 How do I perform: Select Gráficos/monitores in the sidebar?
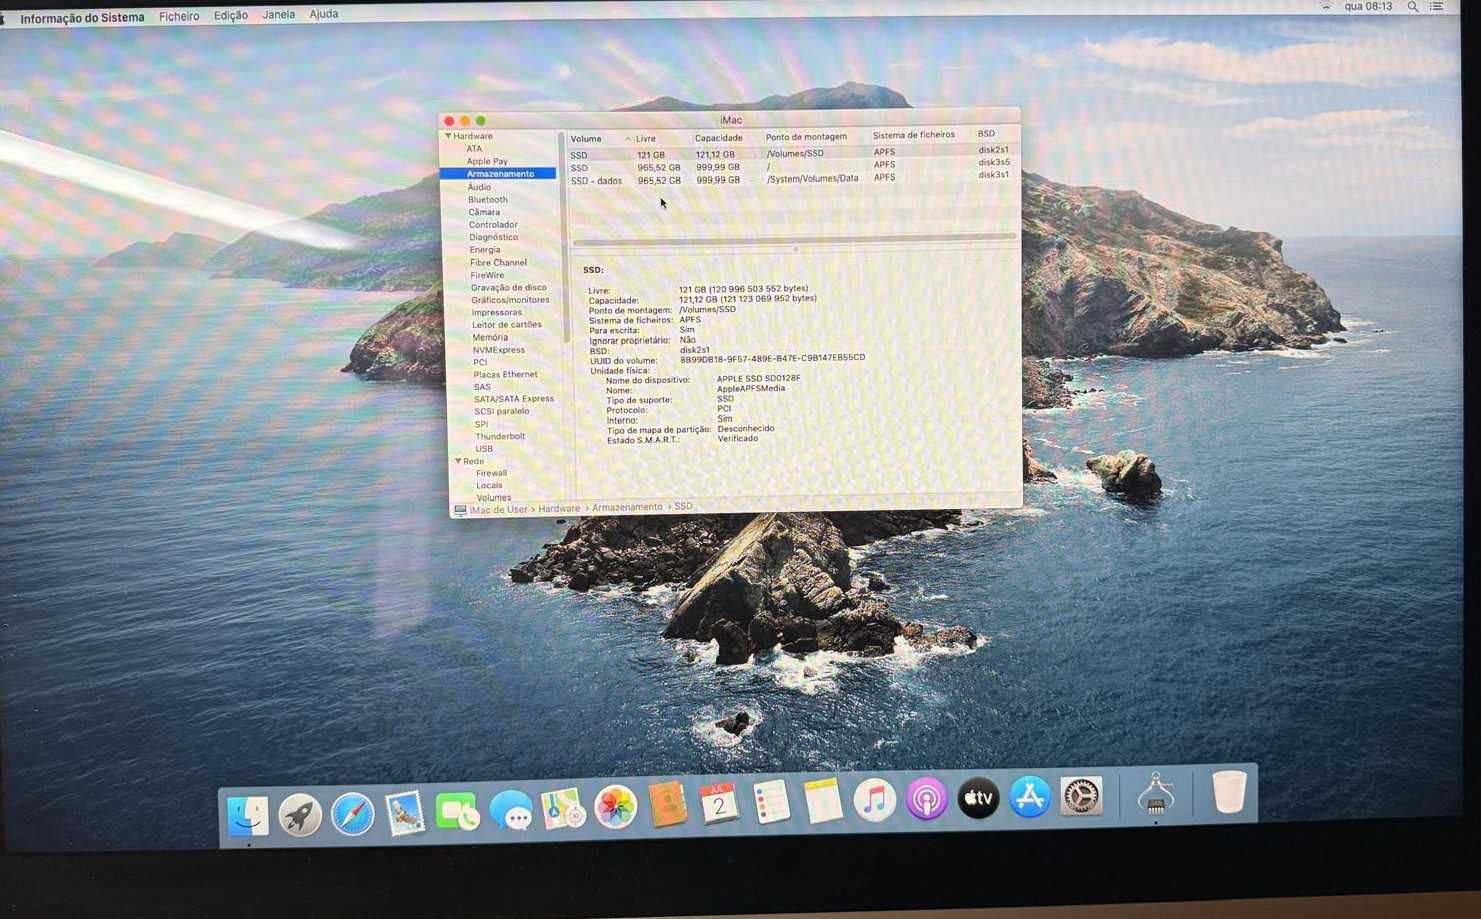click(x=510, y=300)
